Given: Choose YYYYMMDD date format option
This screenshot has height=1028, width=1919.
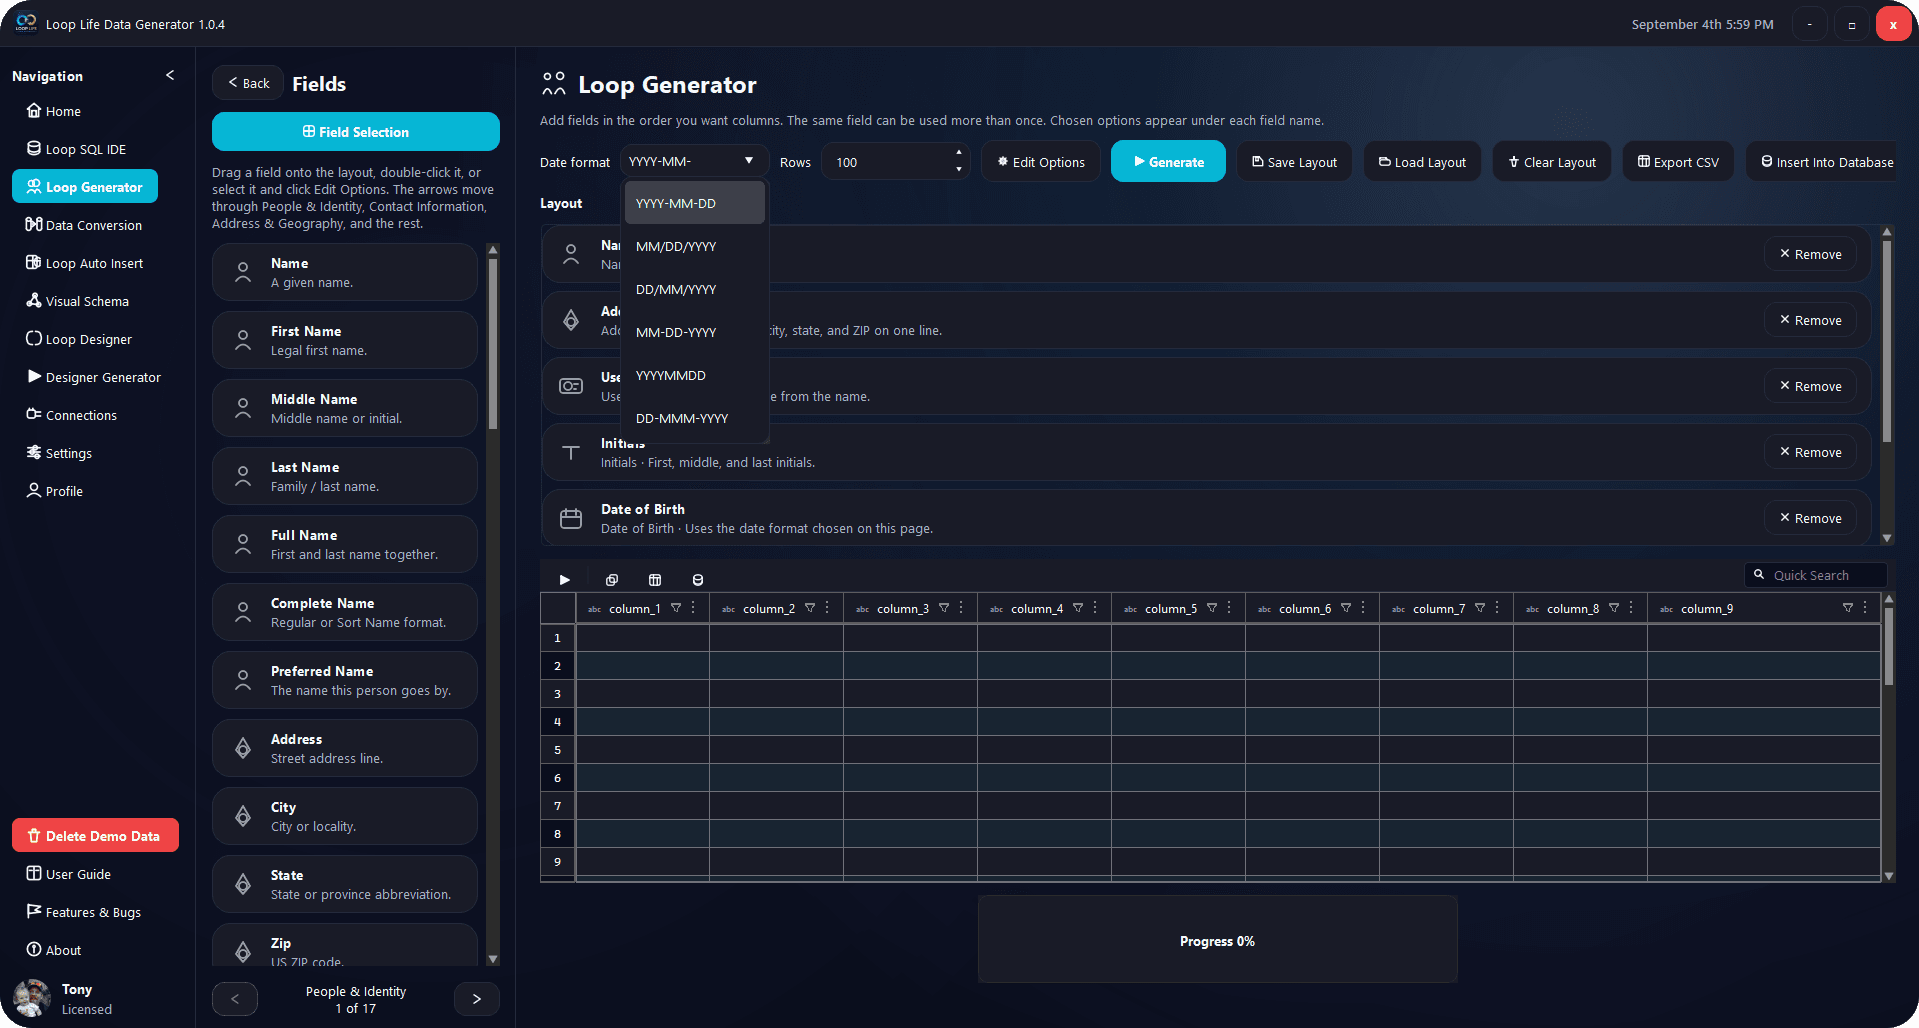Looking at the screenshot, I should click(x=695, y=375).
